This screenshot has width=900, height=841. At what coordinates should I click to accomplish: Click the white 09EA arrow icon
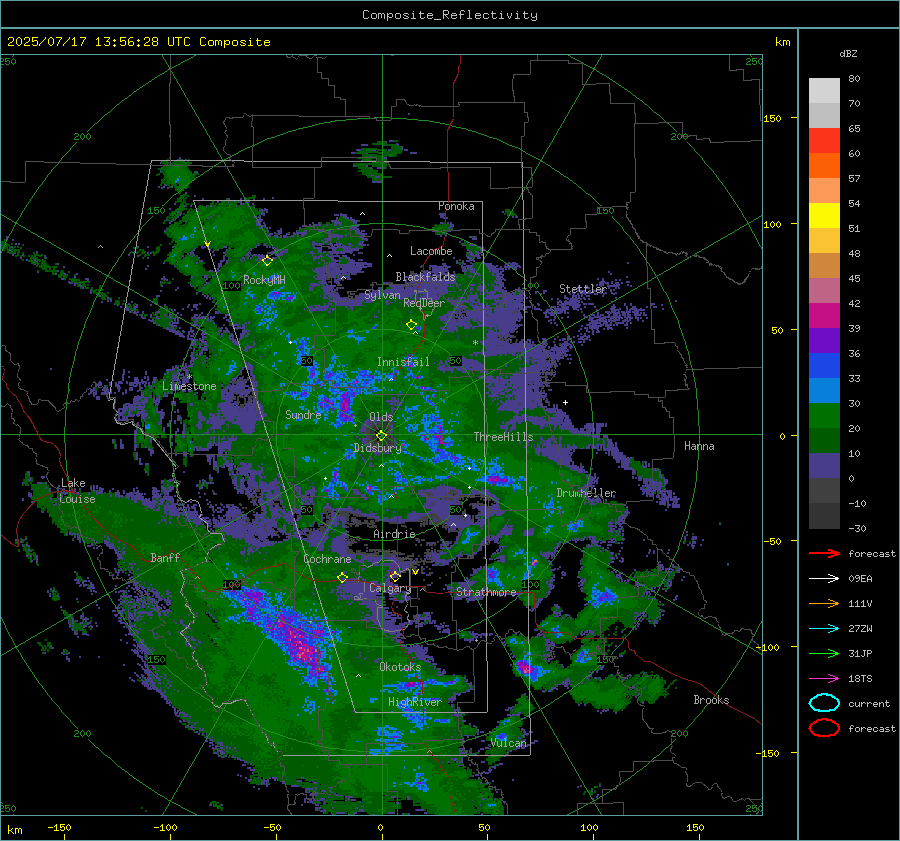(824, 579)
